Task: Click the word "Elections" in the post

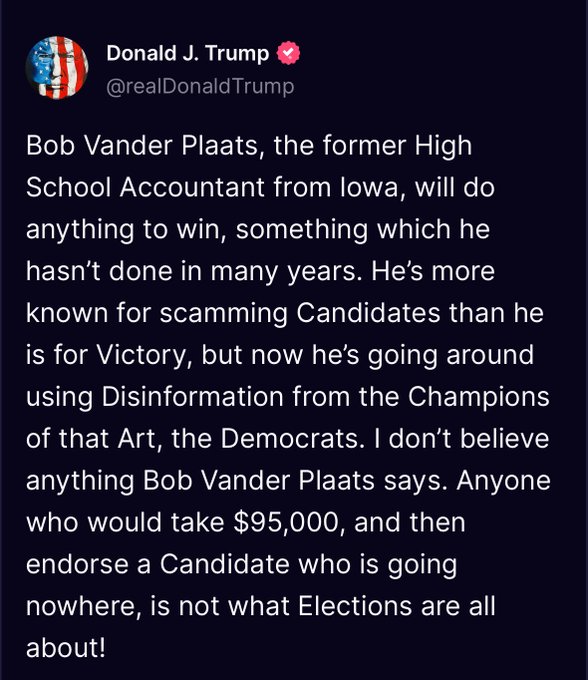Action: pyautogui.click(x=355, y=606)
